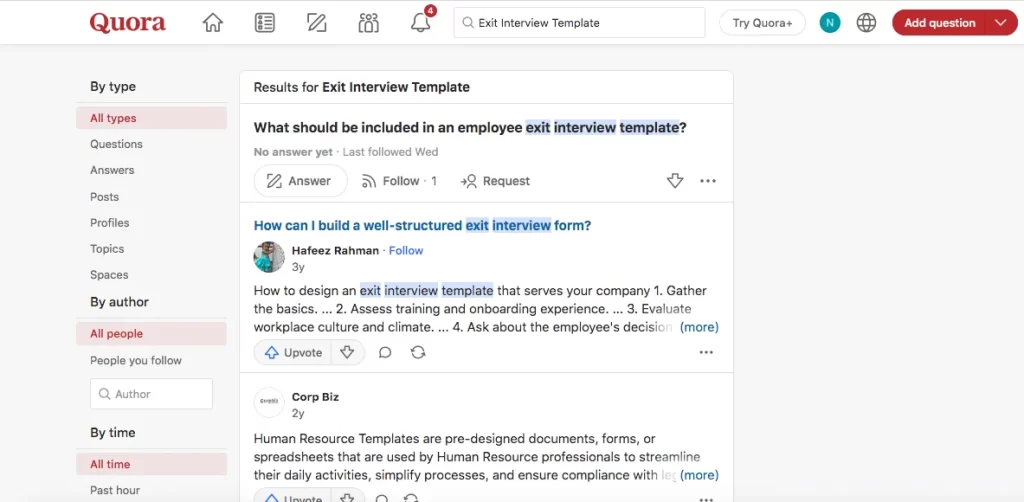Open the Spaces people icon
The width and height of the screenshot is (1024, 502).
pos(368,23)
